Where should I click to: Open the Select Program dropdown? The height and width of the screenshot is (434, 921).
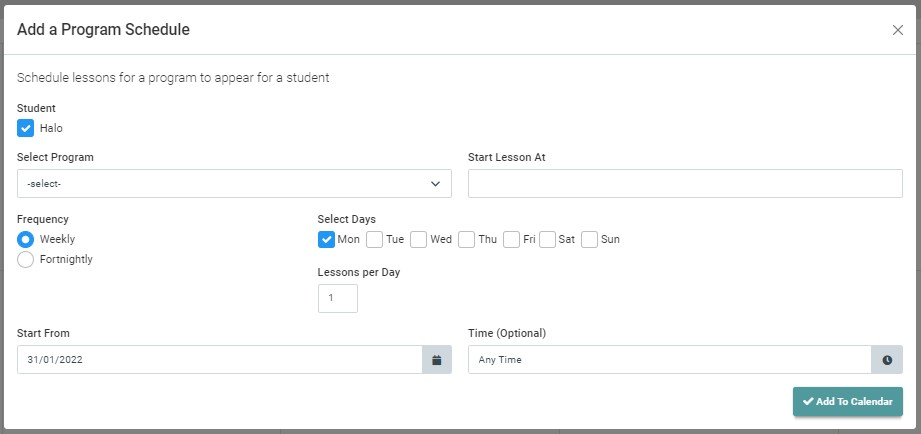pos(234,184)
